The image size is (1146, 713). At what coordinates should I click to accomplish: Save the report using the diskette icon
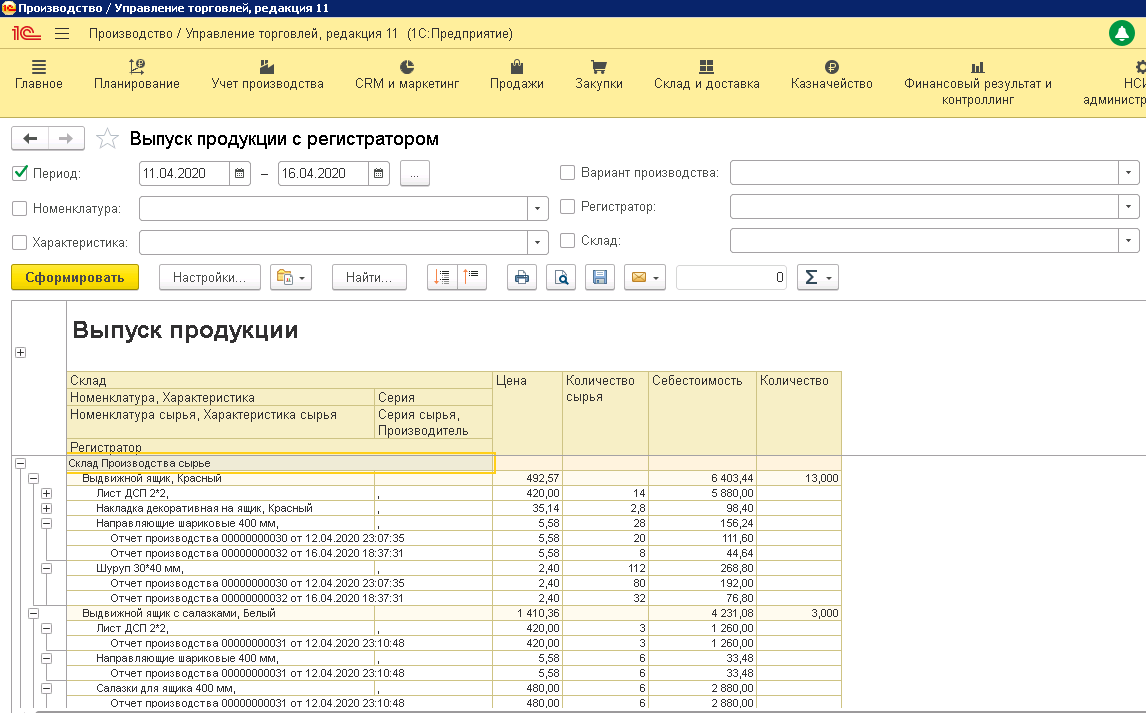coord(600,278)
